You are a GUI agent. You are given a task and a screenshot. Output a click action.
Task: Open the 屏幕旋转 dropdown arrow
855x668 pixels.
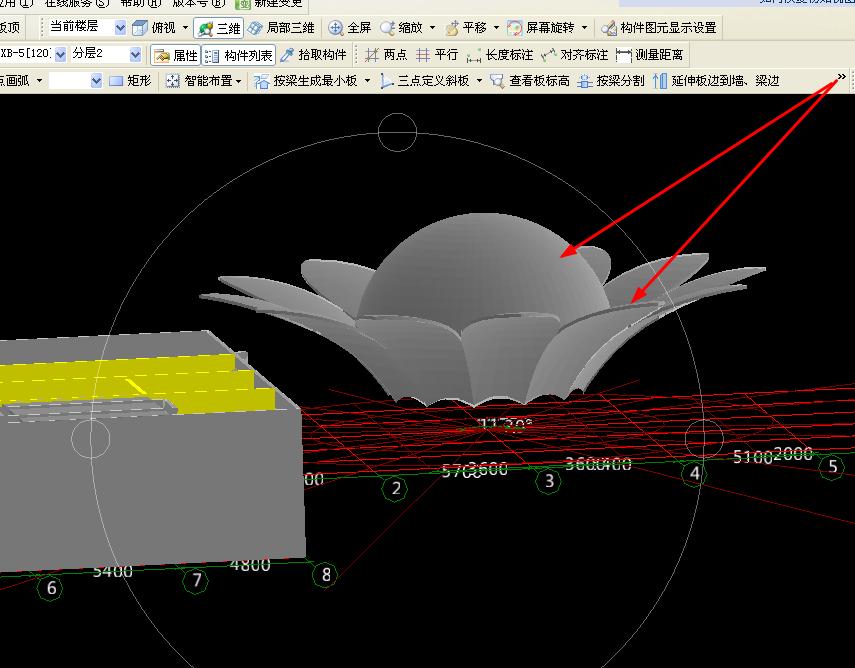(x=584, y=28)
